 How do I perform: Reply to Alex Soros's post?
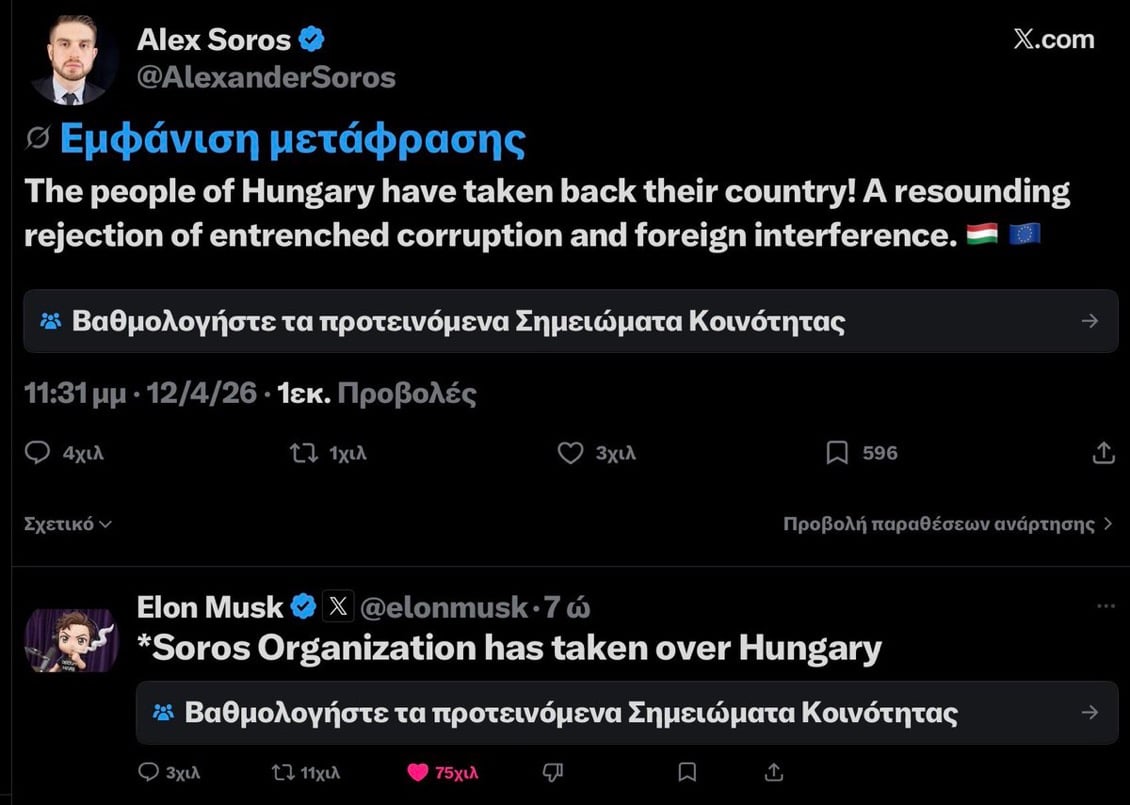pos(37,453)
